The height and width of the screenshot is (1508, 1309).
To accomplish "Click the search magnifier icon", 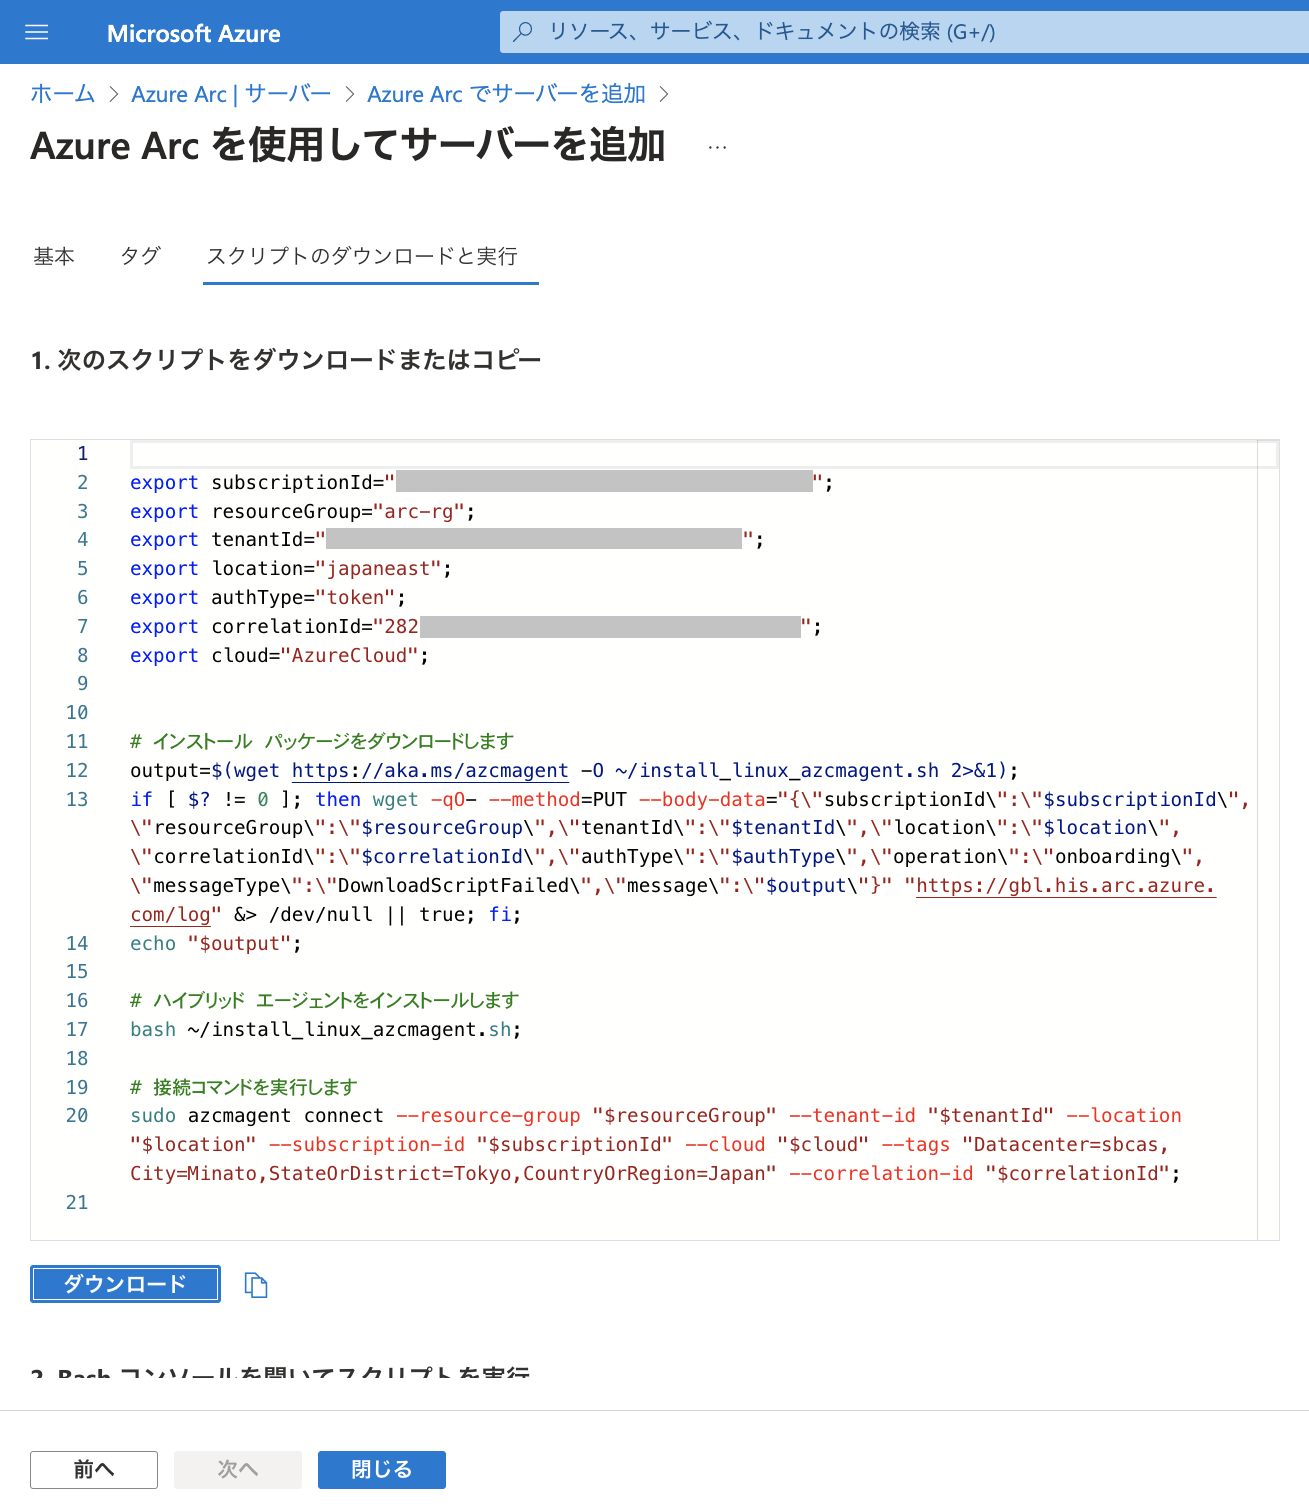I will tap(523, 32).
